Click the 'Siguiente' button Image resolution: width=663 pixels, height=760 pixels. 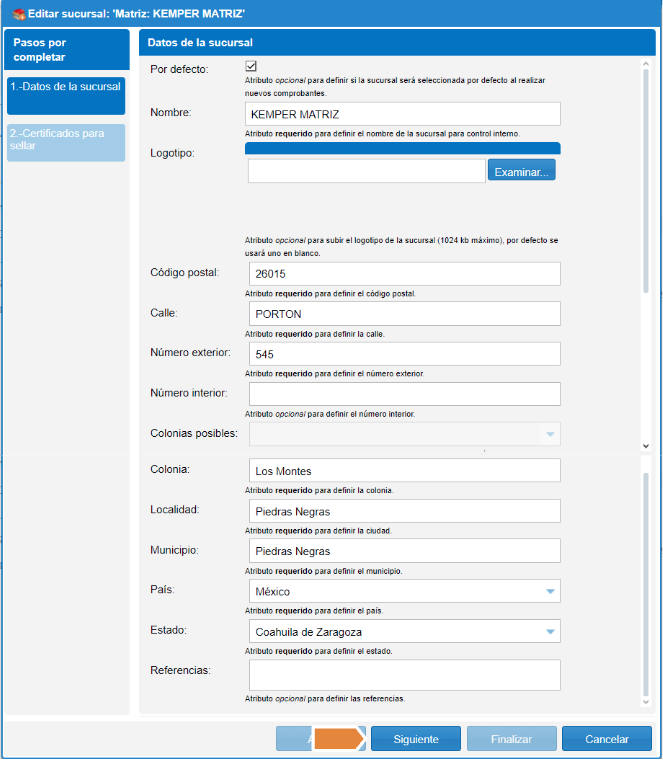(x=415, y=739)
